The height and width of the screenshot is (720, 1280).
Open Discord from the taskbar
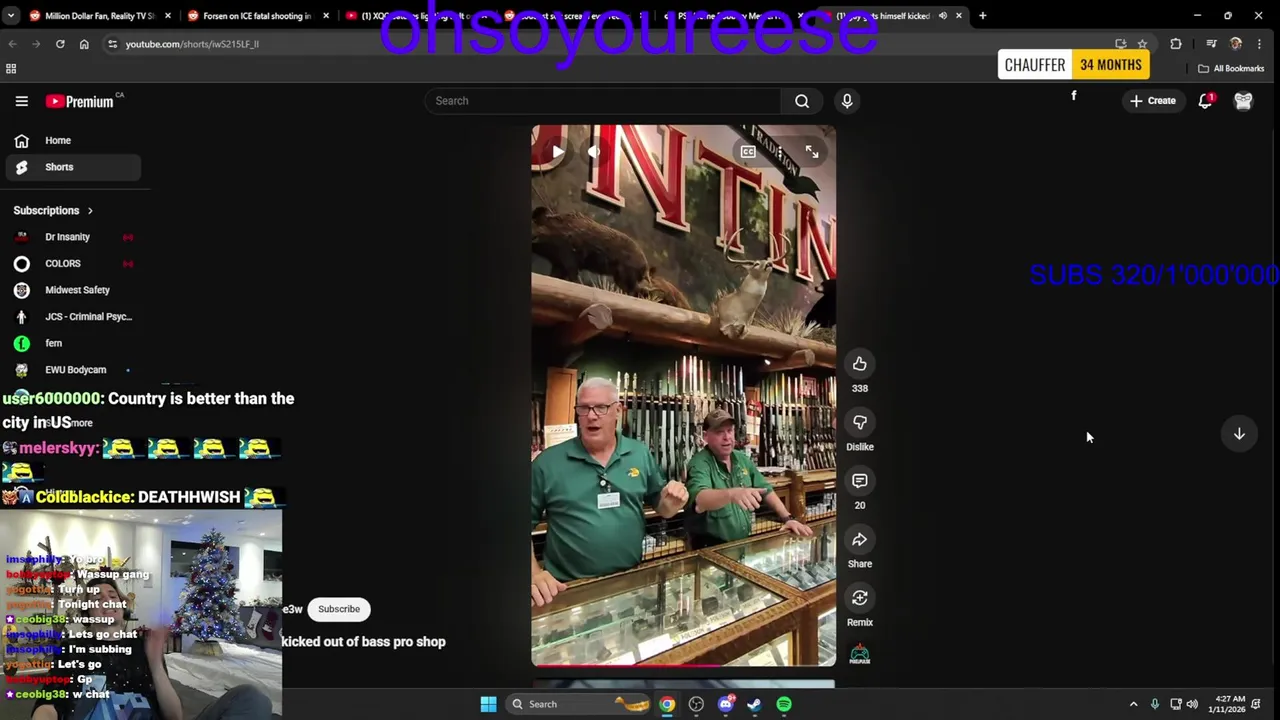(x=726, y=704)
